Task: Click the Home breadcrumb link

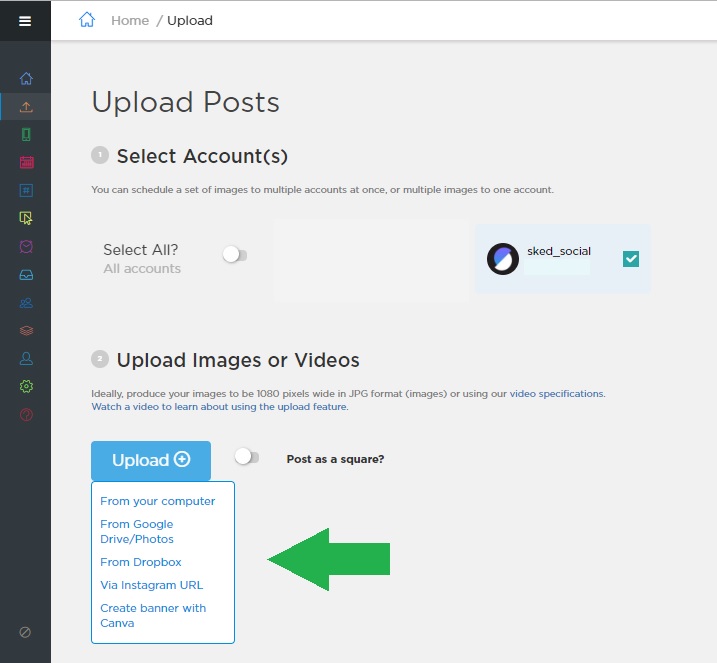Action: coord(130,21)
